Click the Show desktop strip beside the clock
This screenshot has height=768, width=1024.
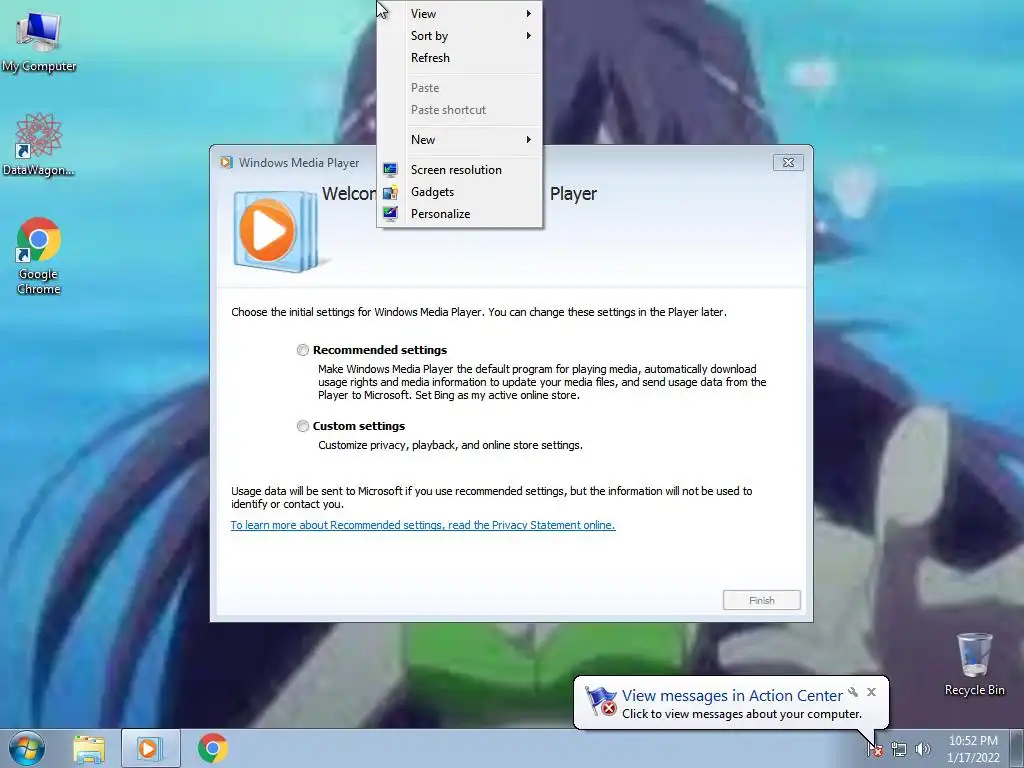[x=1017, y=748]
